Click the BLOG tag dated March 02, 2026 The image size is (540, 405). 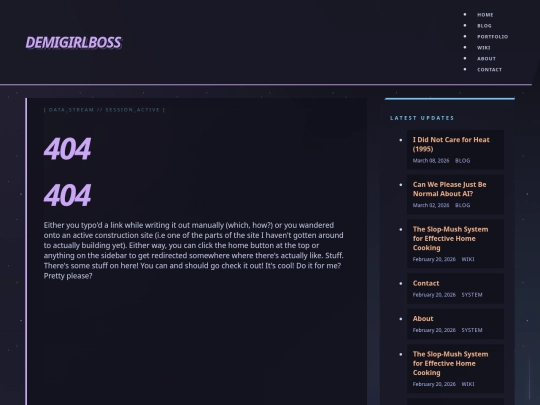click(462, 205)
